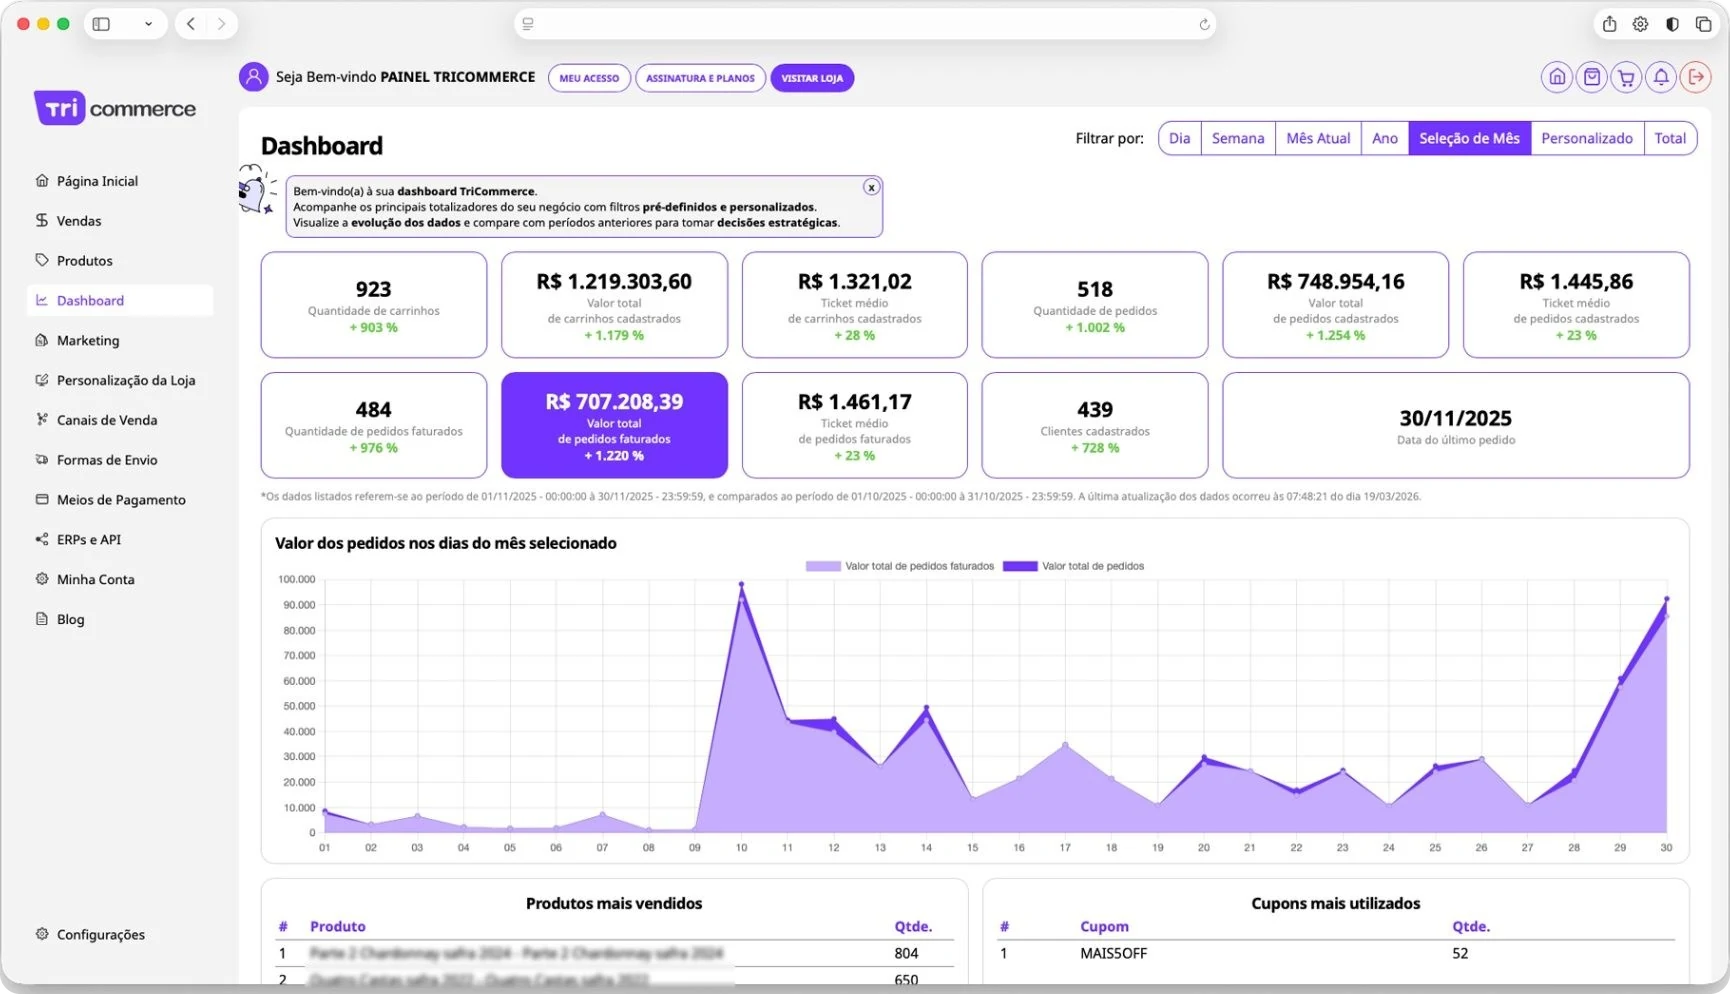Toggle the browser sidebar icon
This screenshot has width=1730, height=994.
[101, 24]
